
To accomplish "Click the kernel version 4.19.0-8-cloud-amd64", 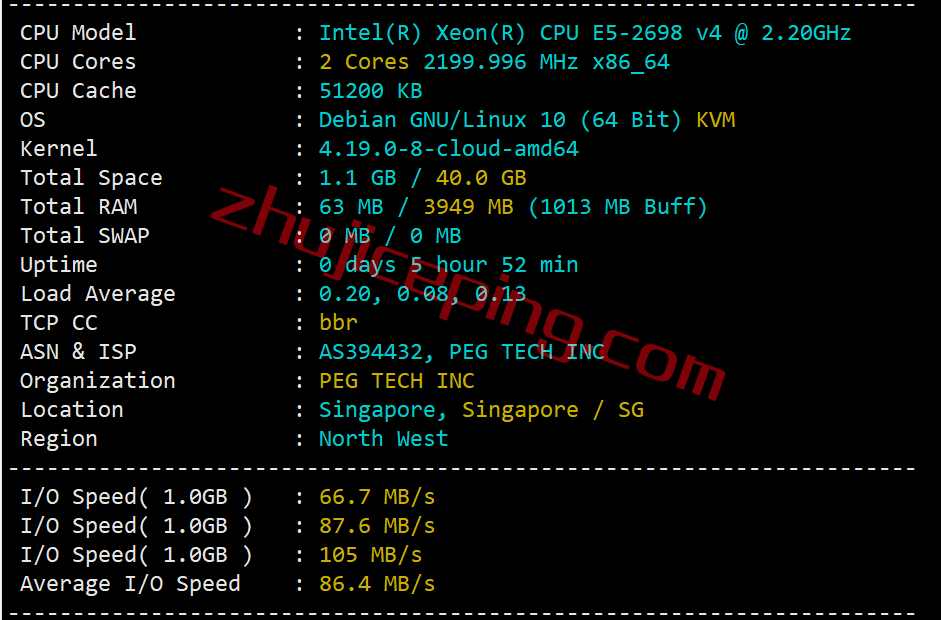I will point(448,149).
